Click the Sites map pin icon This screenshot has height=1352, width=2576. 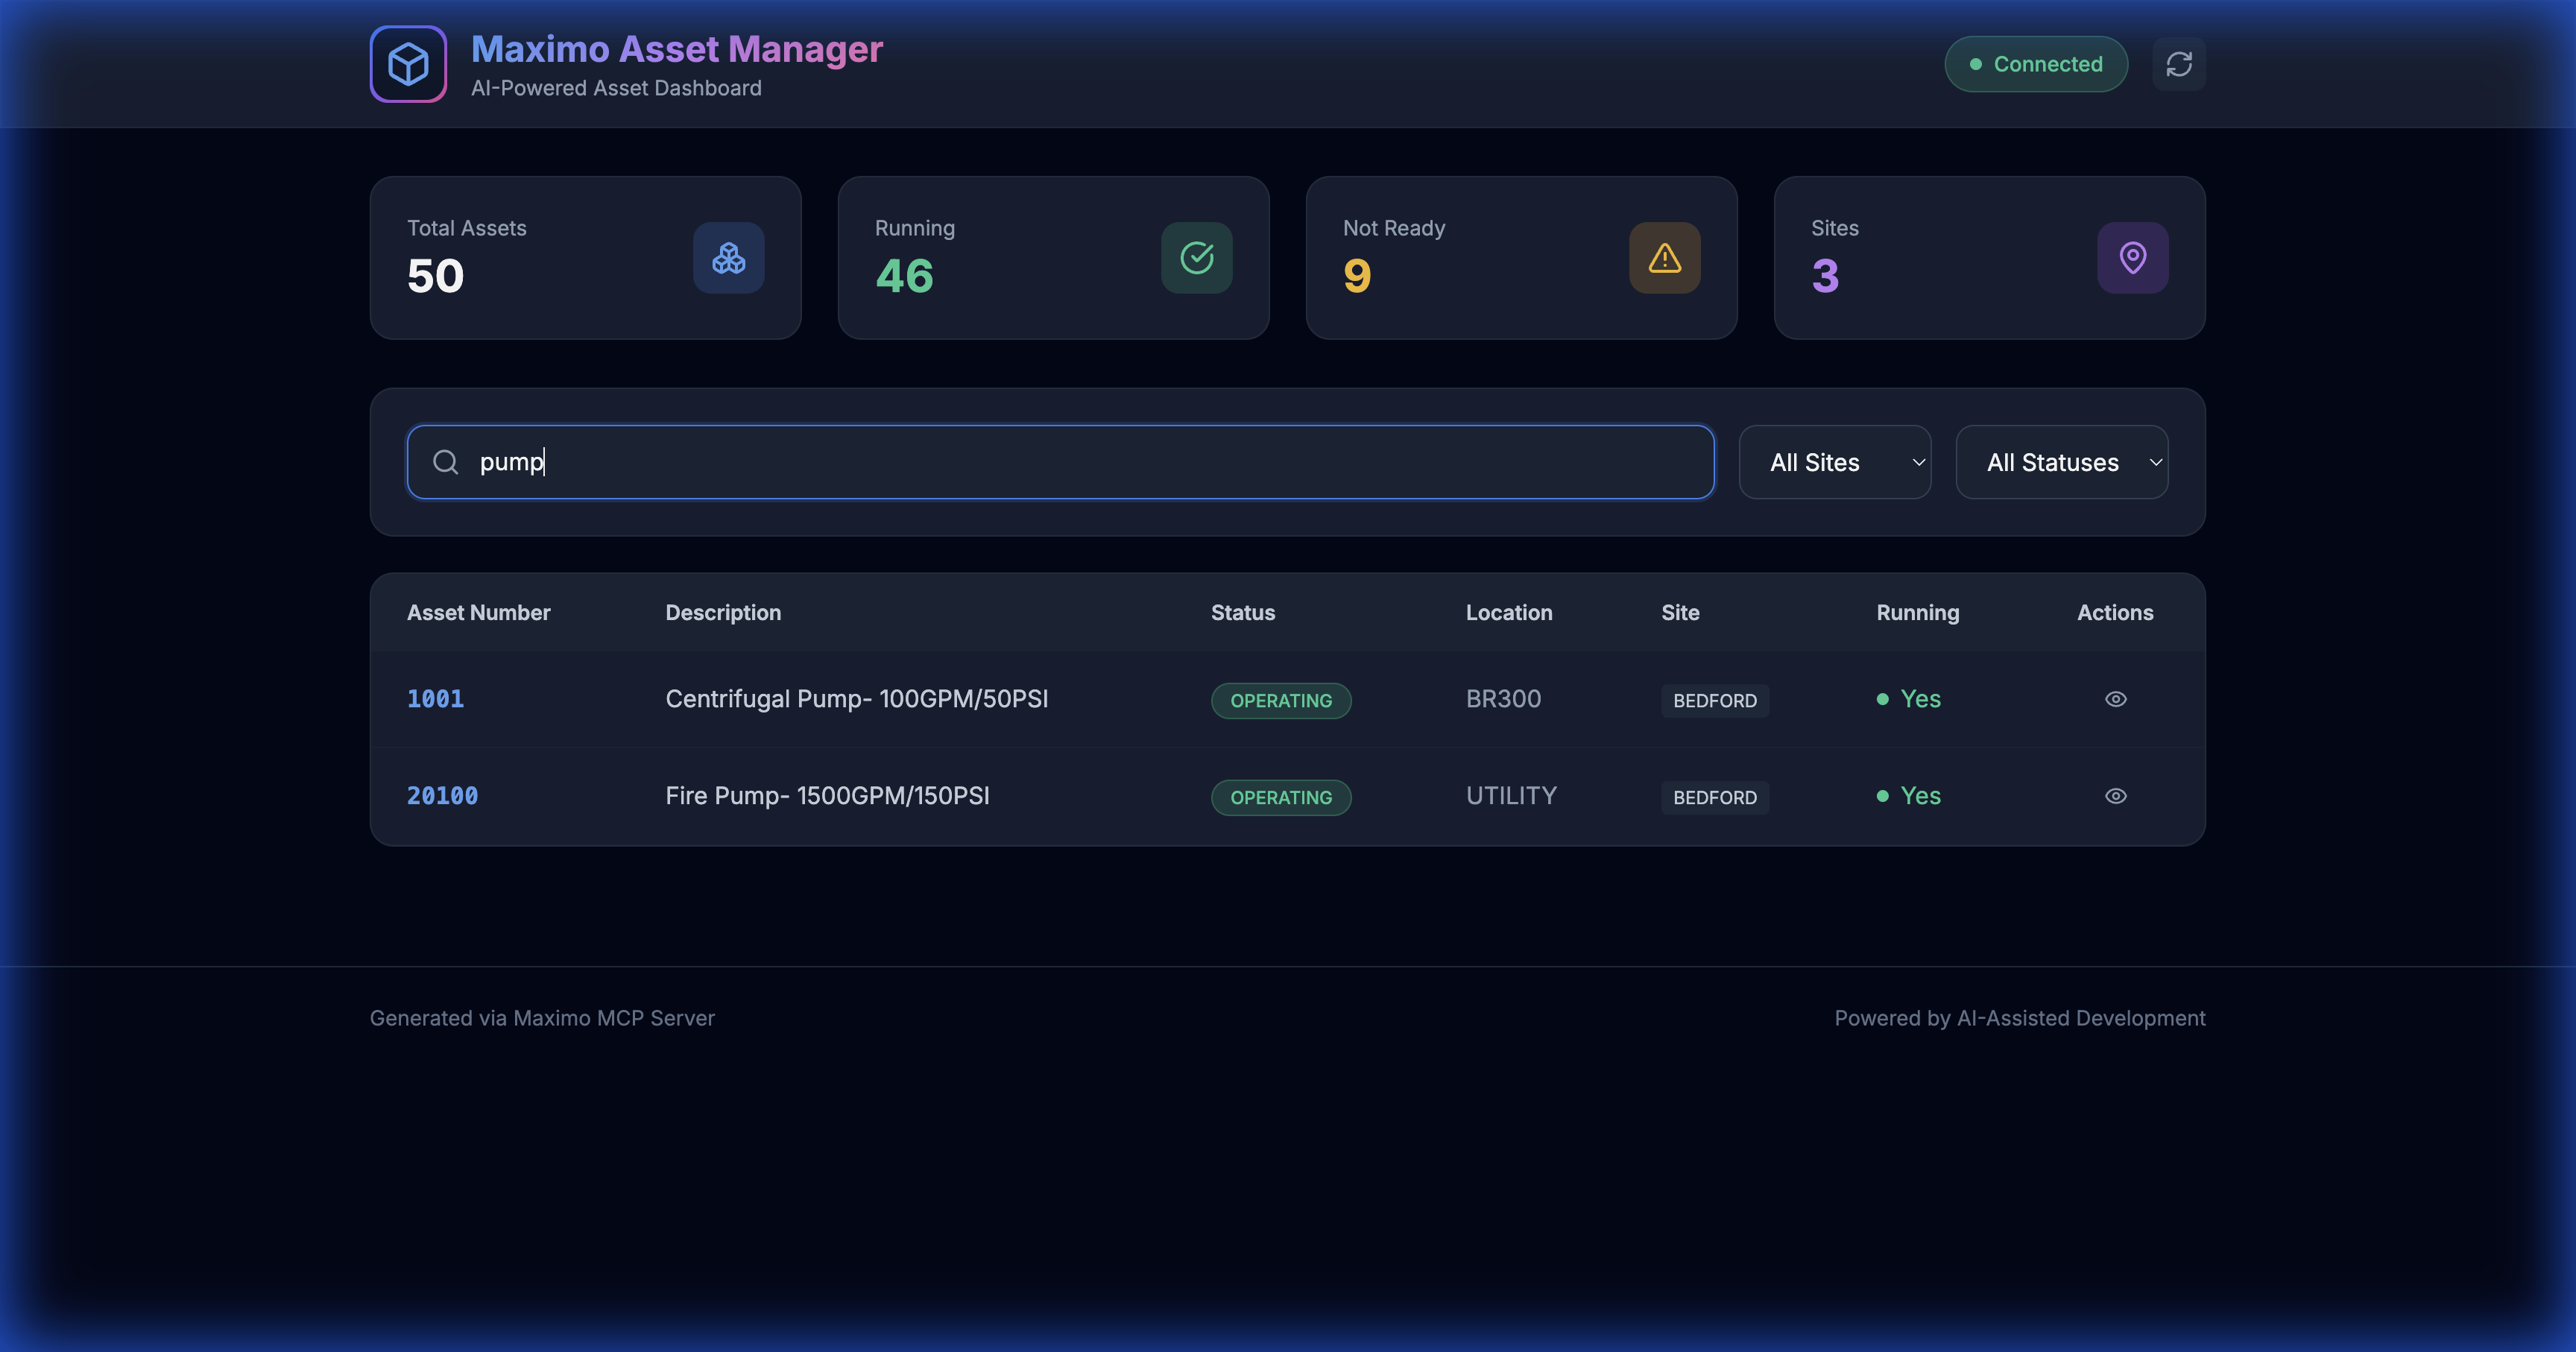2132,257
